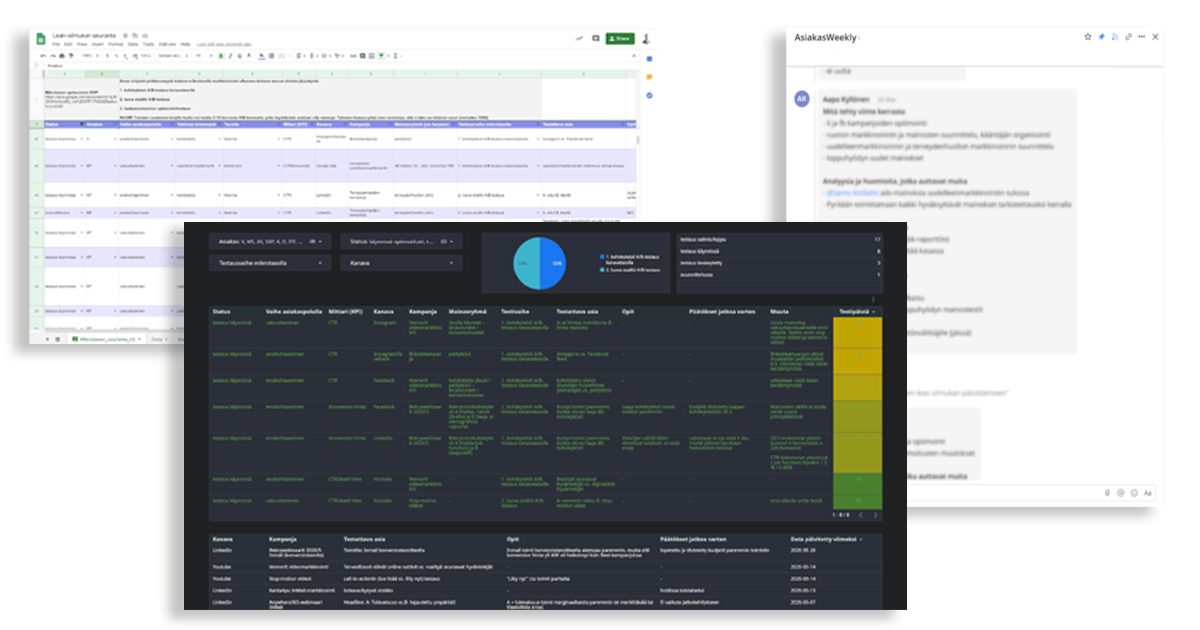Click the Google Sheets home logo
This screenshot has height=630, width=1200.
pos(41,39)
